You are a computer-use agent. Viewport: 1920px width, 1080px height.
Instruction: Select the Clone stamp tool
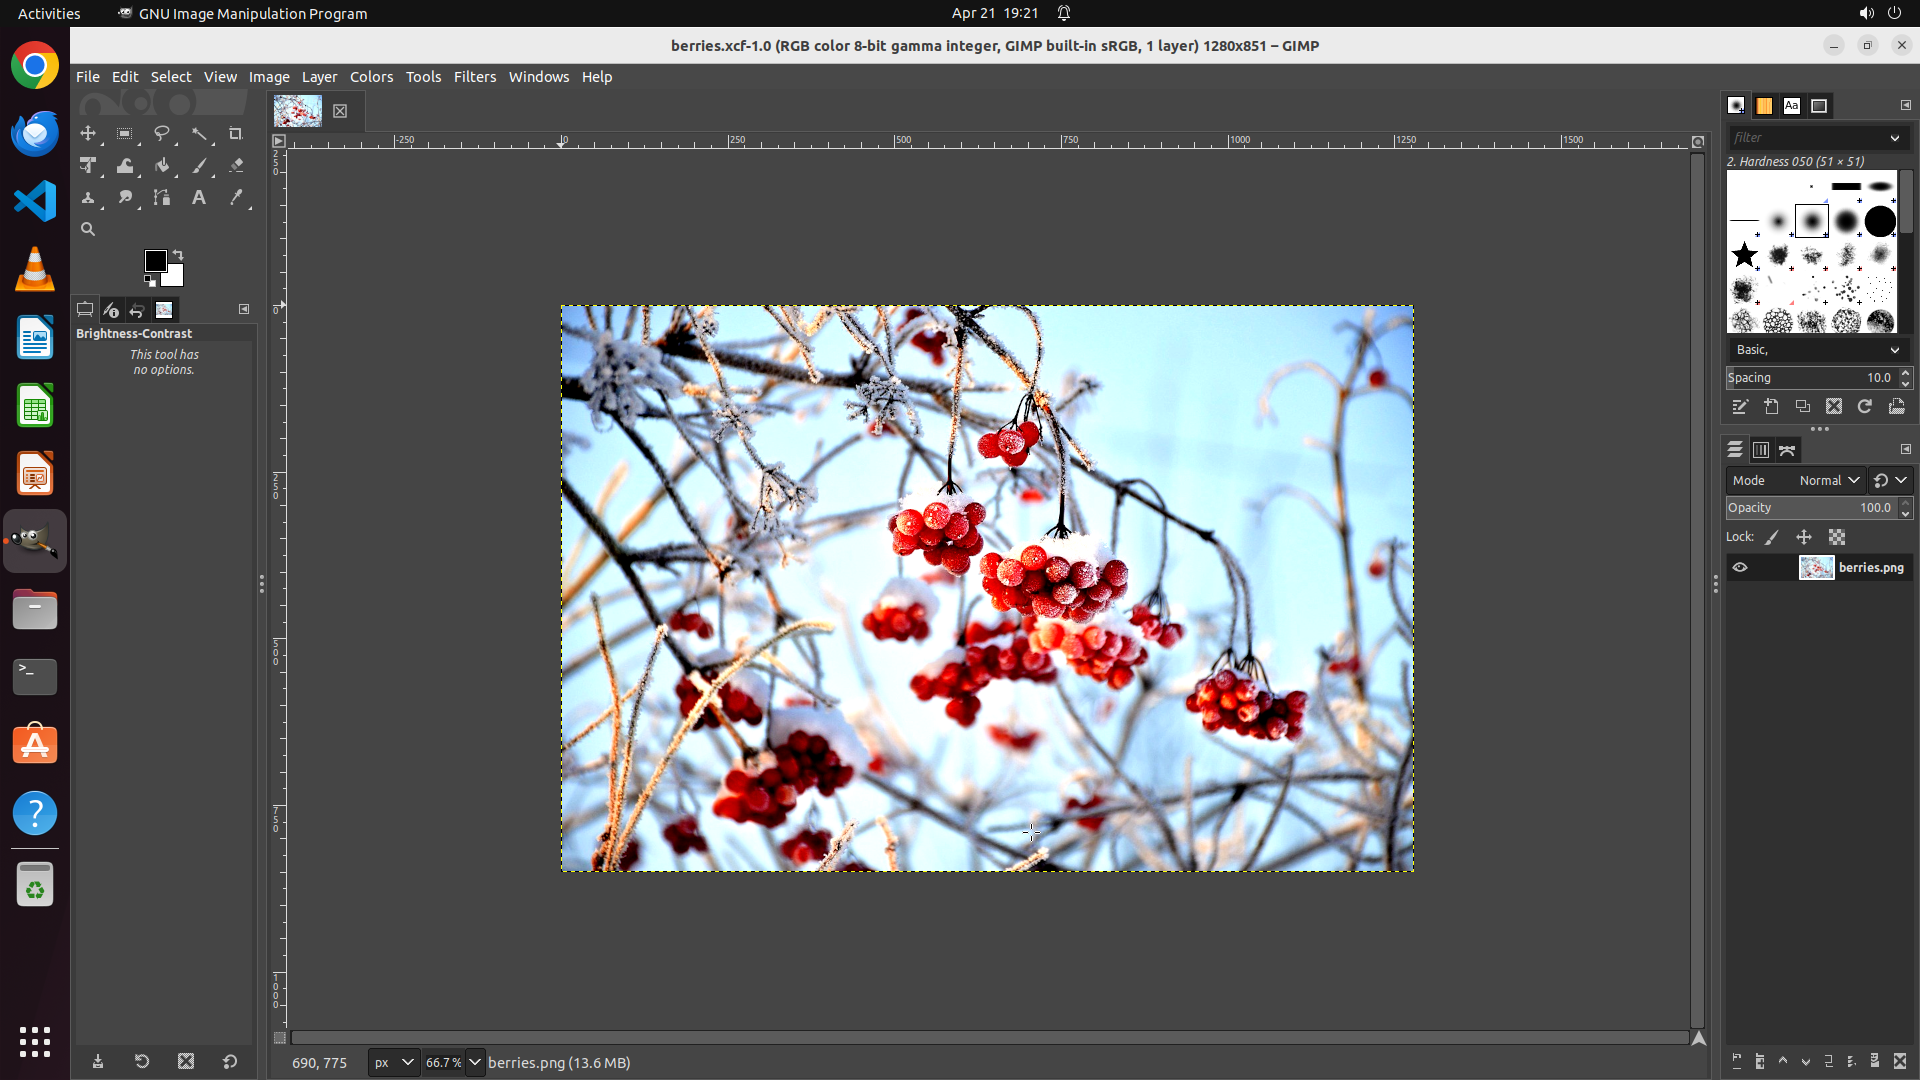tap(87, 198)
